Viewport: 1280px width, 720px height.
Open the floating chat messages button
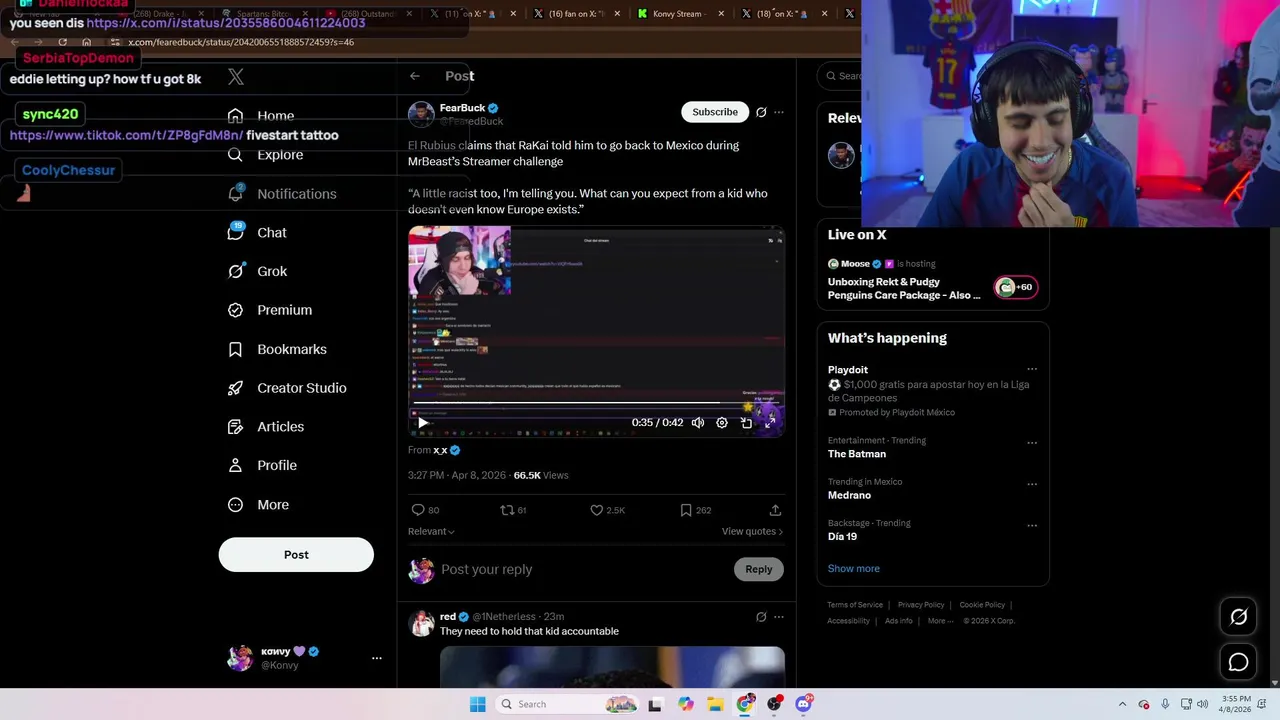click(1238, 662)
